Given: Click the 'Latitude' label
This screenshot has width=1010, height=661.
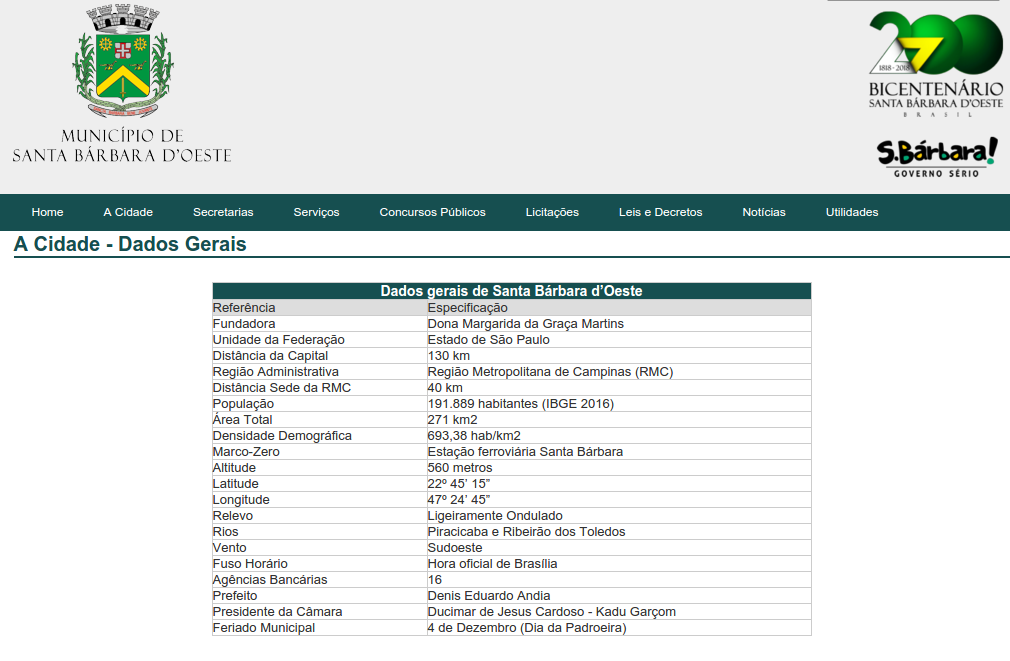Looking at the screenshot, I should 236,484.
